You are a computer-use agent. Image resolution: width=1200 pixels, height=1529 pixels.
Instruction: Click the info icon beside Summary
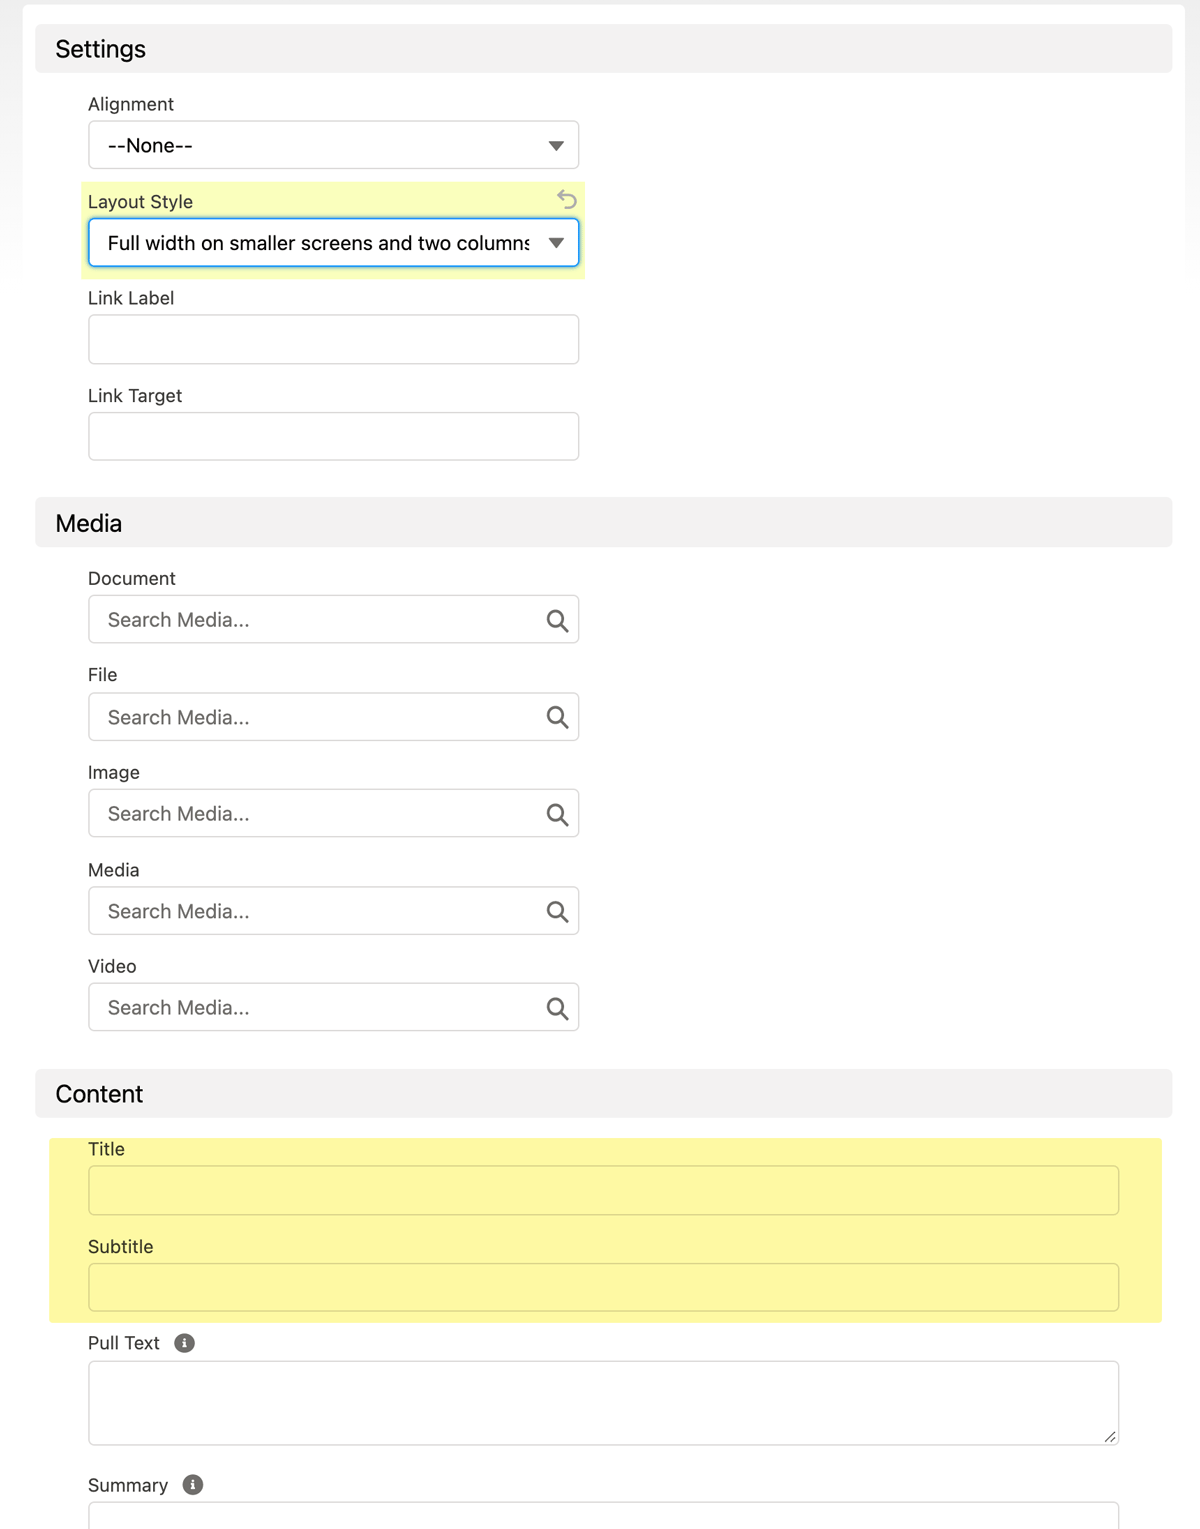[x=191, y=1485]
